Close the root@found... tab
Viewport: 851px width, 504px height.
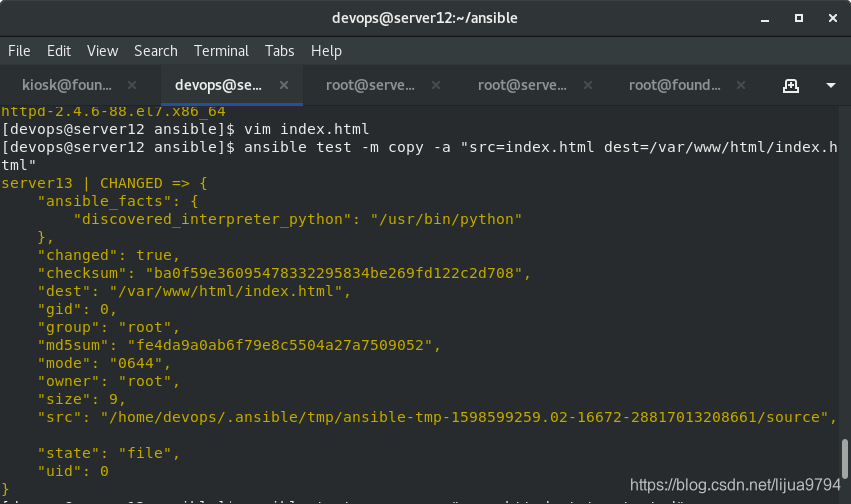(x=741, y=85)
